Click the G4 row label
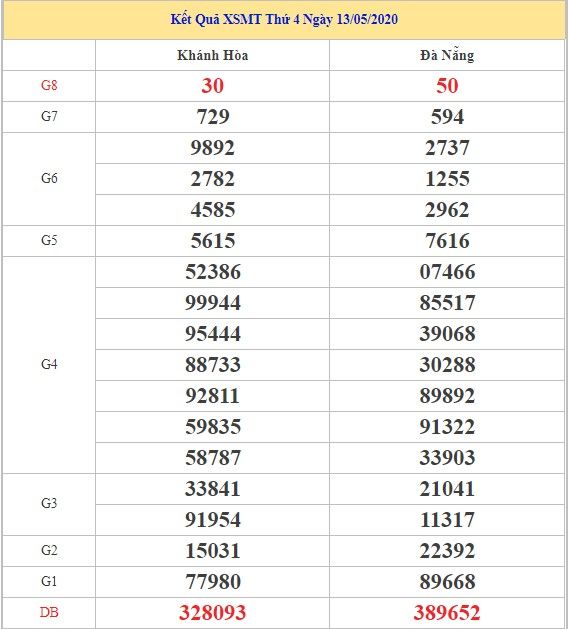 pyautogui.click(x=49, y=364)
